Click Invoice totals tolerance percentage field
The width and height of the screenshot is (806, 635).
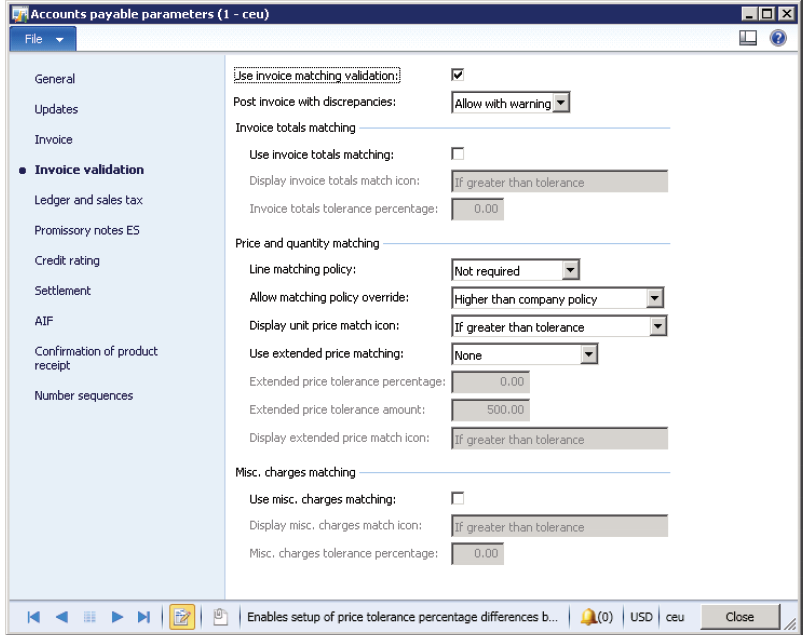tap(478, 209)
